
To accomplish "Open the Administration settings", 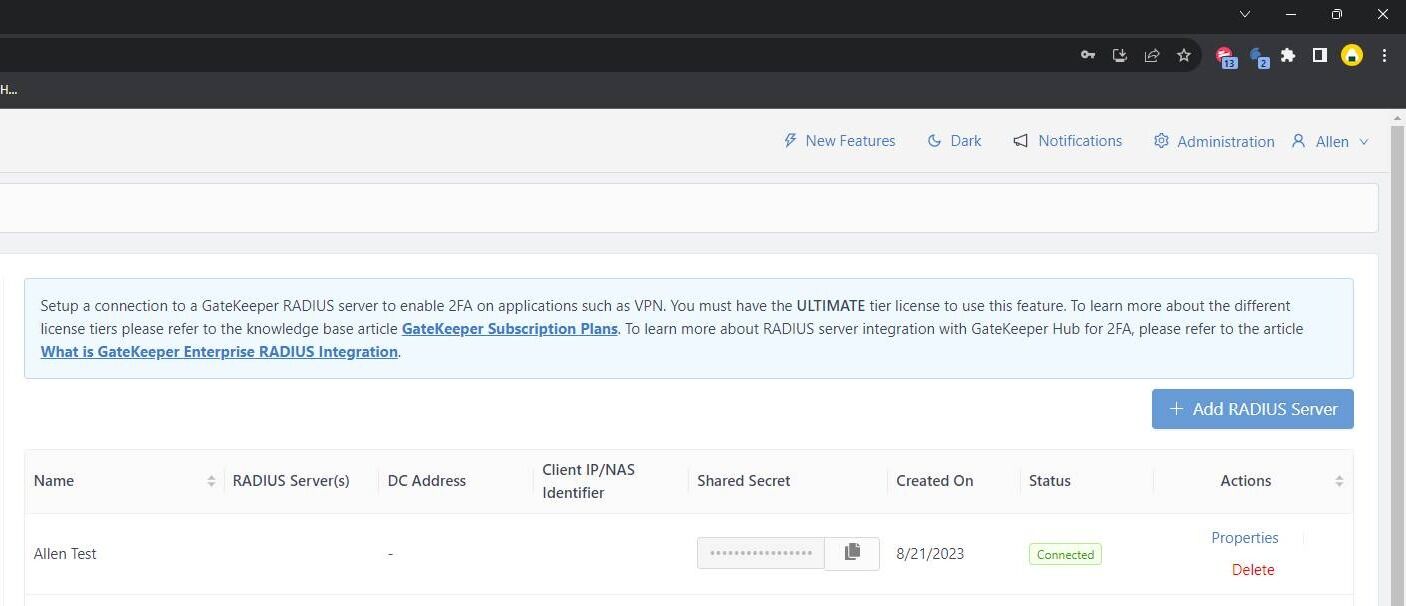I will click(1214, 141).
